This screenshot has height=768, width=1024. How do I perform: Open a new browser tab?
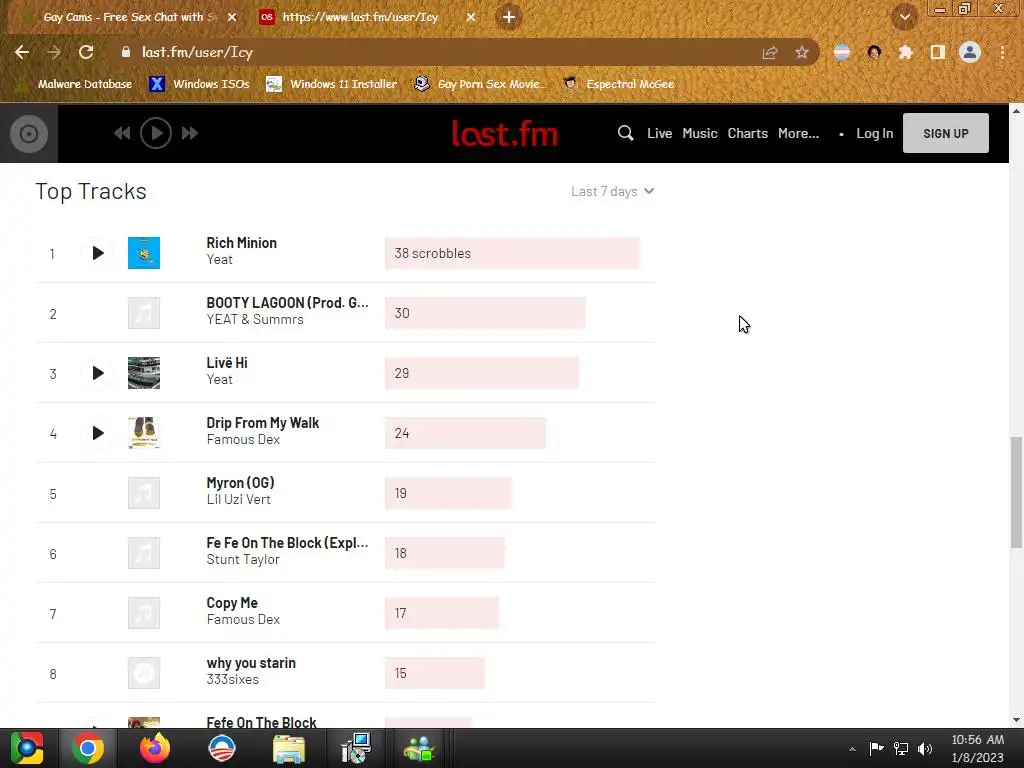coord(509,17)
